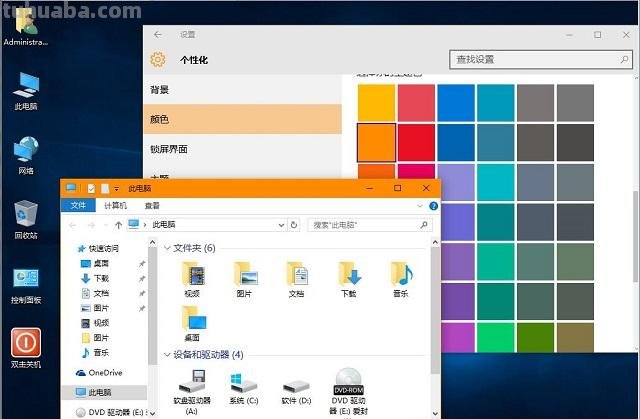640x419 pixels.
Task: Click the 查找设置 search field
Action: [x=541, y=60]
